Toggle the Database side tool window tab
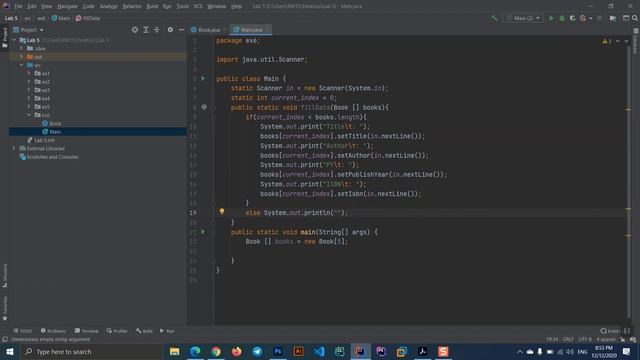The width and height of the screenshot is (640, 360). pyautogui.click(x=636, y=41)
